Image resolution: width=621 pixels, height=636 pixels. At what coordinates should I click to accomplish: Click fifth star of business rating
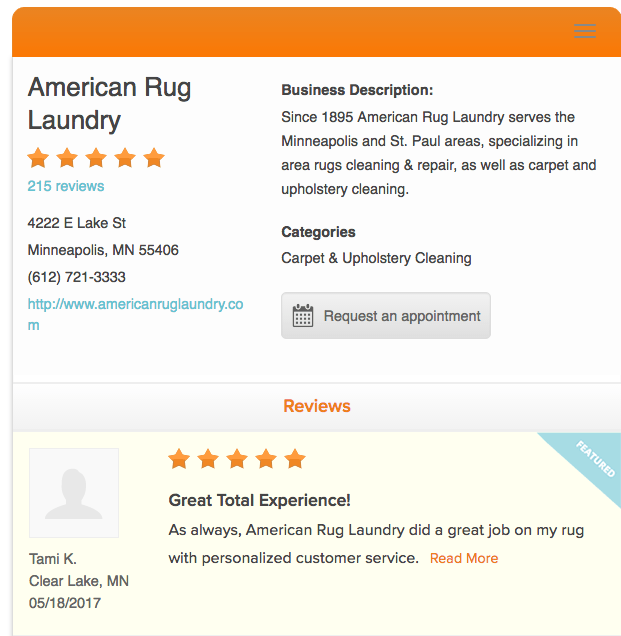[x=154, y=158]
